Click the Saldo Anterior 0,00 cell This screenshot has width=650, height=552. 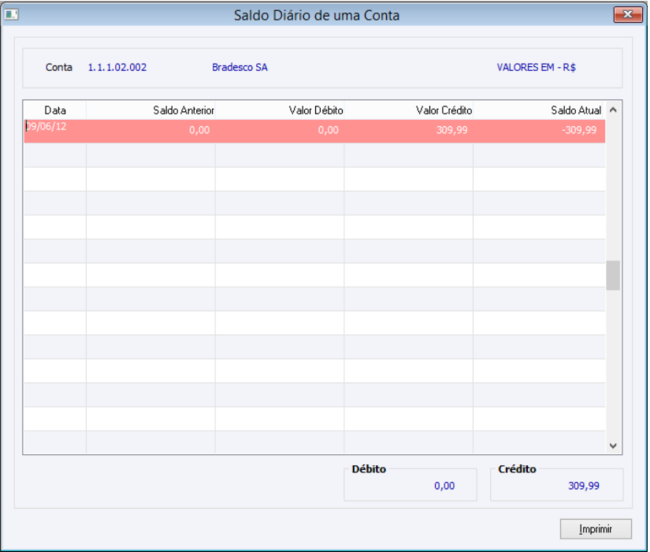click(151, 131)
